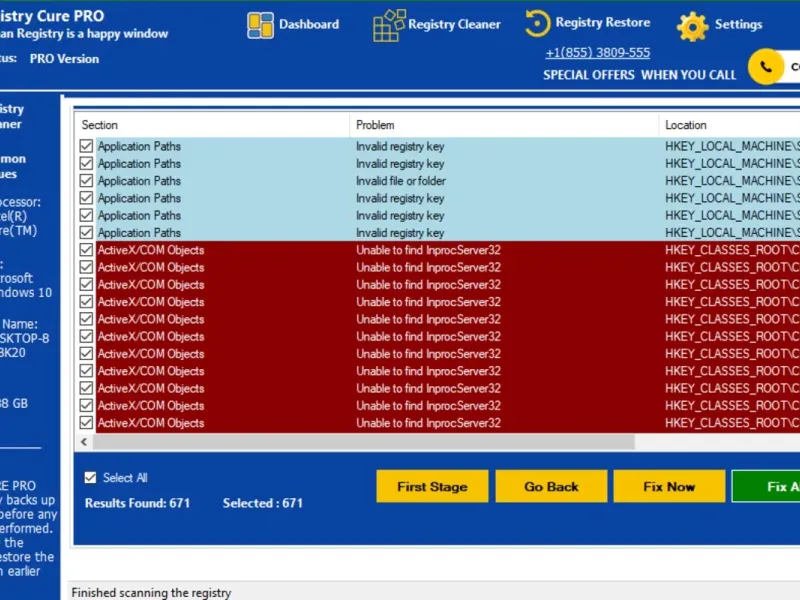Click 'Selected : 671' text
This screenshot has height=600, width=800.
(262, 503)
